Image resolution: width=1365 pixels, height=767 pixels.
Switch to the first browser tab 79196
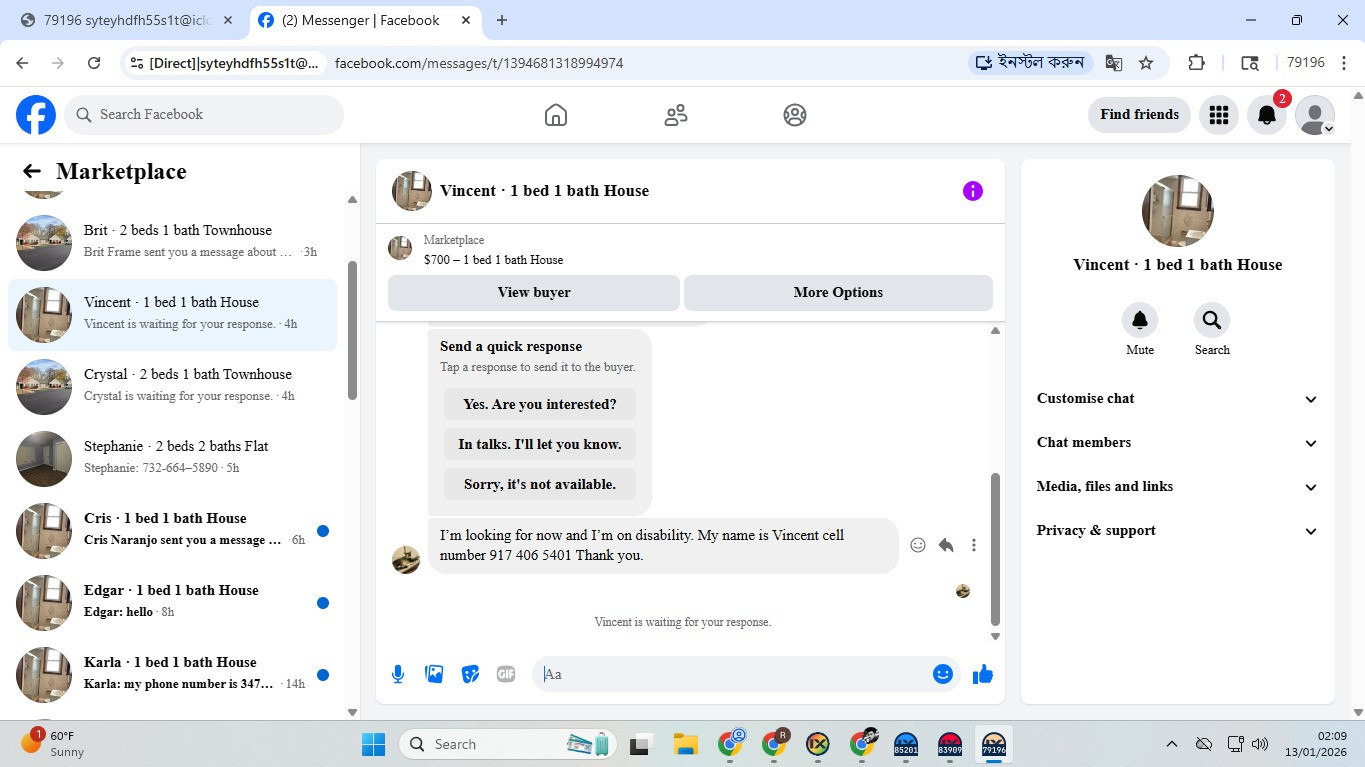[126, 20]
